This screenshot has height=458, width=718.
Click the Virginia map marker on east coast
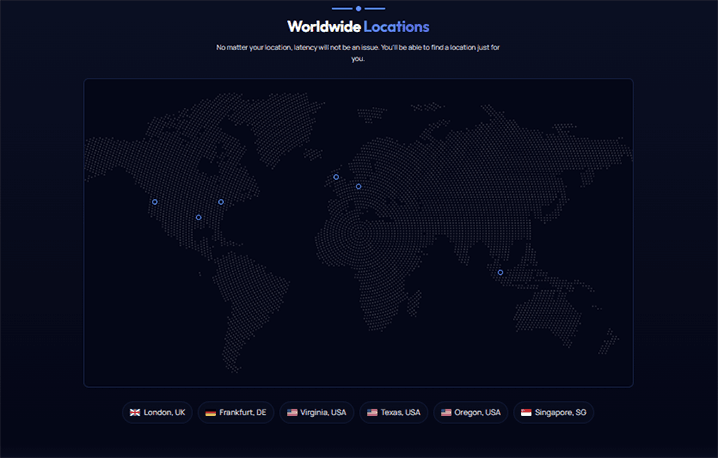tap(221, 202)
